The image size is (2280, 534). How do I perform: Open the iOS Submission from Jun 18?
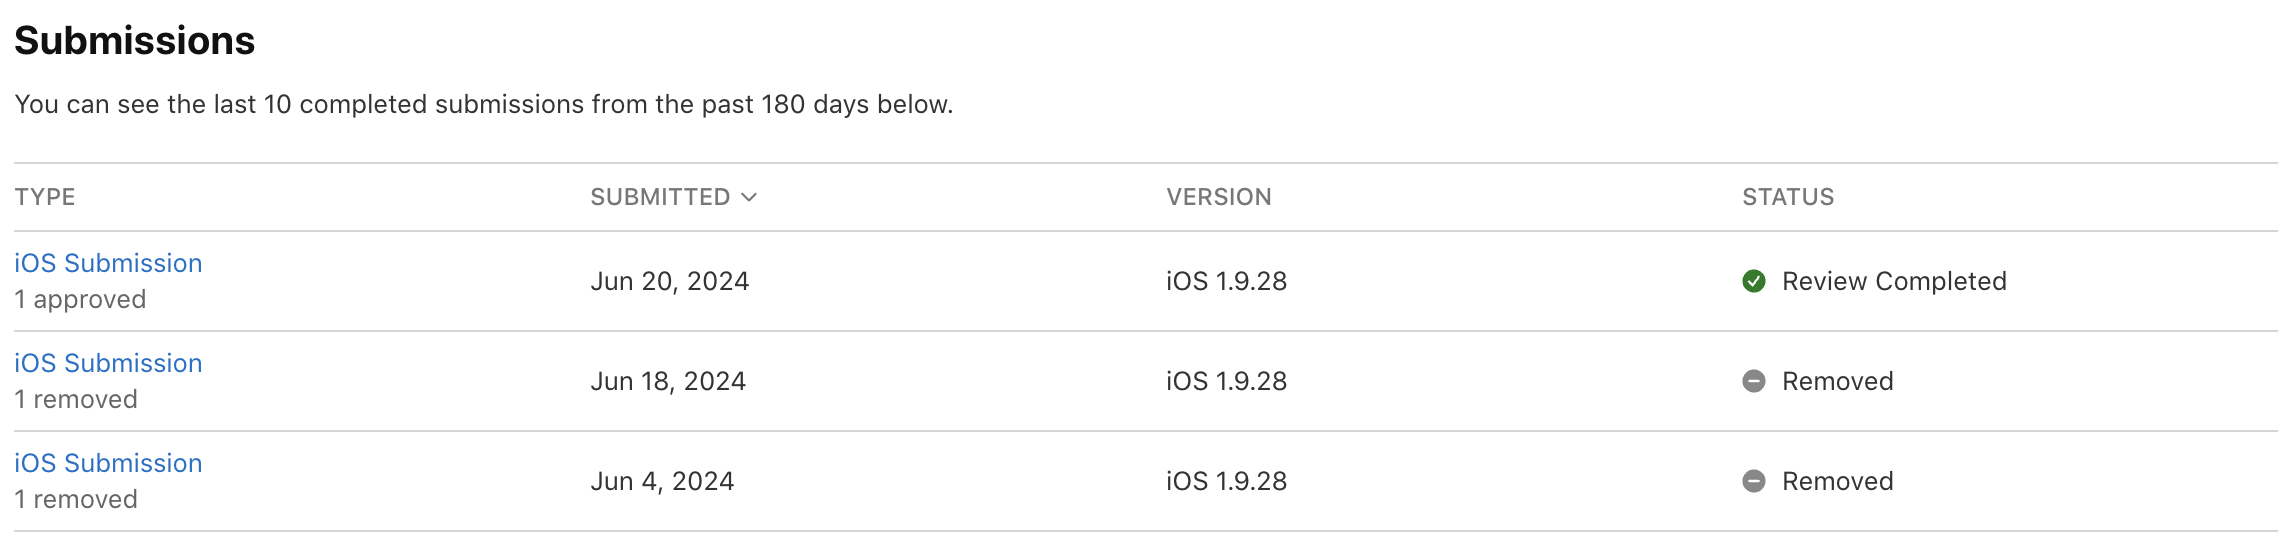108,363
